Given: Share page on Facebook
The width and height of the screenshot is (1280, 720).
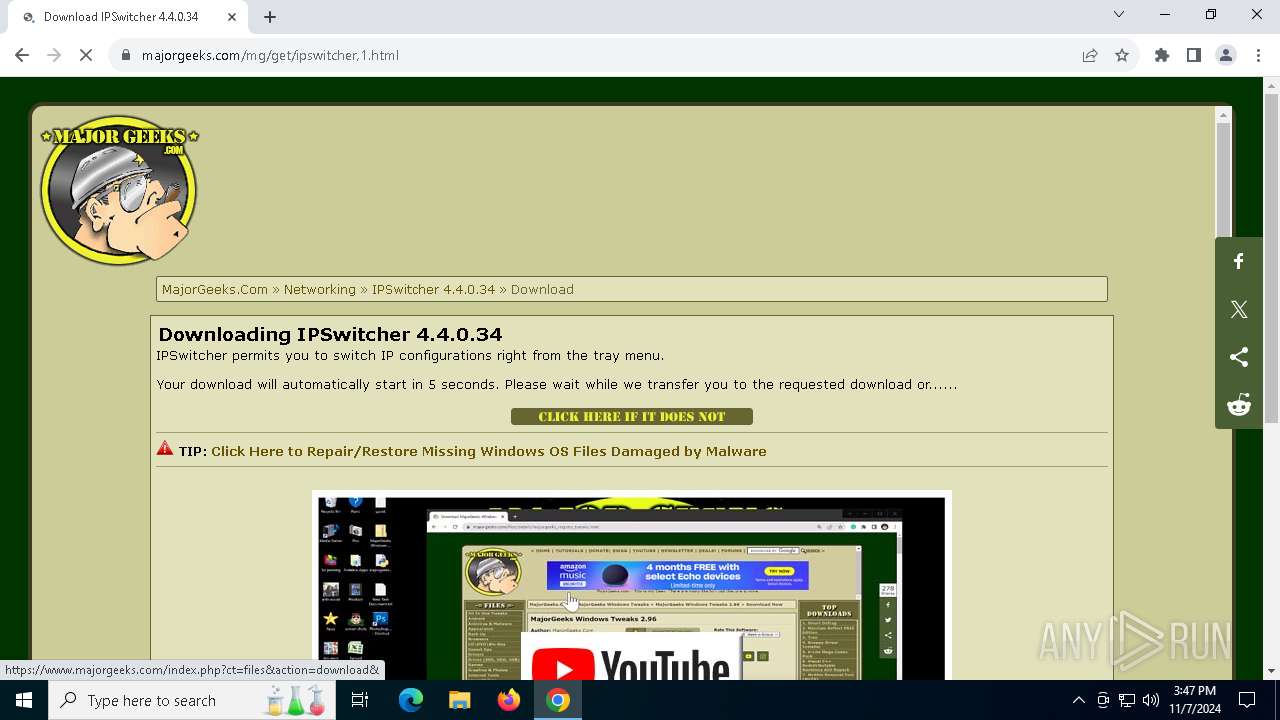Looking at the screenshot, I should coord(1239,261).
